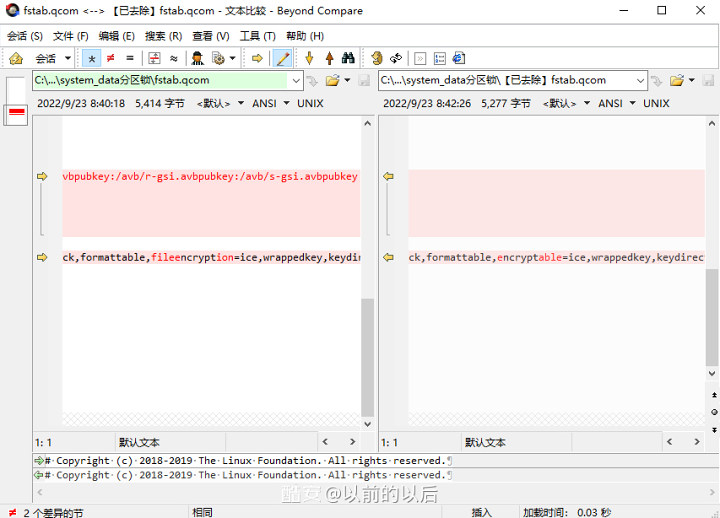The width and height of the screenshot is (720, 518).
Task: Click the left file path field
Action: pos(161,80)
